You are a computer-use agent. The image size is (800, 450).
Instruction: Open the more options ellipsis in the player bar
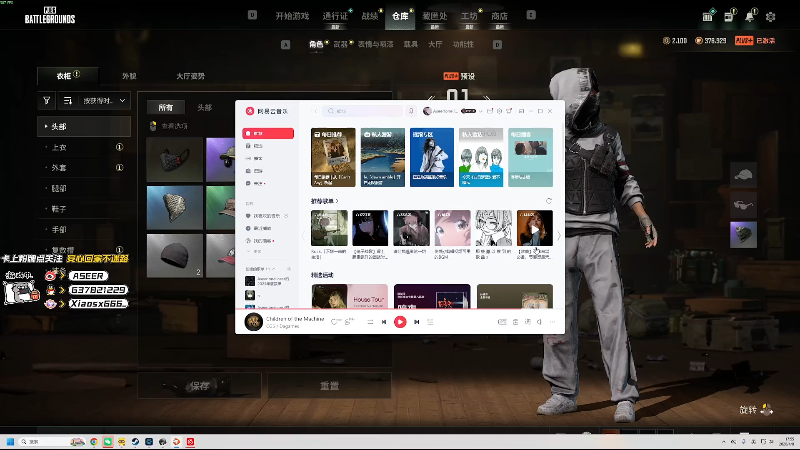(x=552, y=322)
